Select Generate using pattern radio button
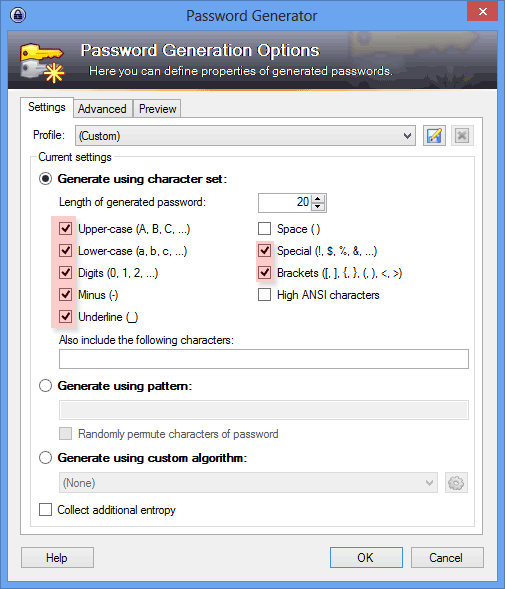505x589 pixels. [45, 386]
